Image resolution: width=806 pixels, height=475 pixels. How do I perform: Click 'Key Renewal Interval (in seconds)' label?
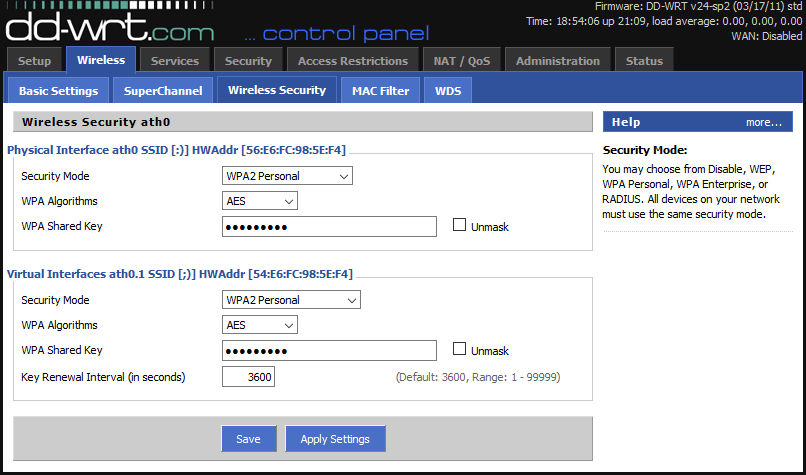coord(103,377)
